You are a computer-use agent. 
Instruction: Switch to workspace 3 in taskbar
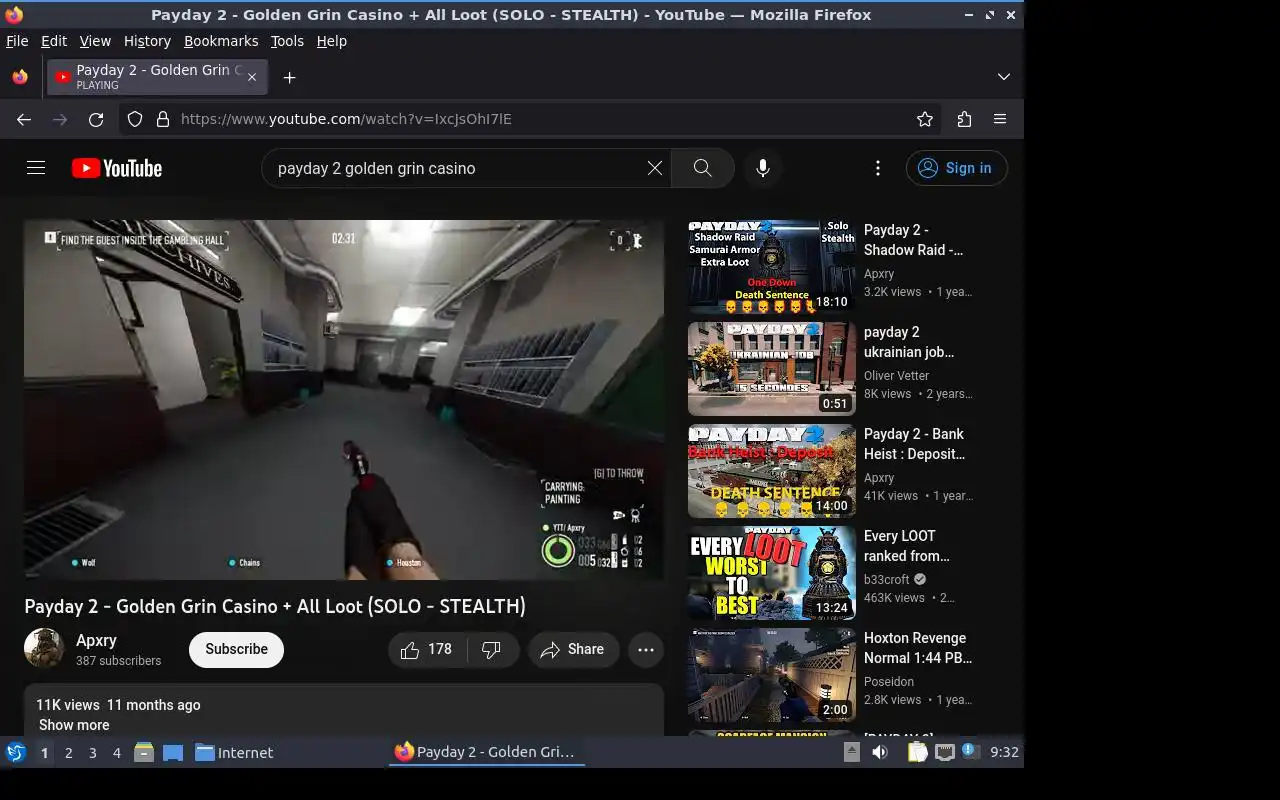(92, 753)
